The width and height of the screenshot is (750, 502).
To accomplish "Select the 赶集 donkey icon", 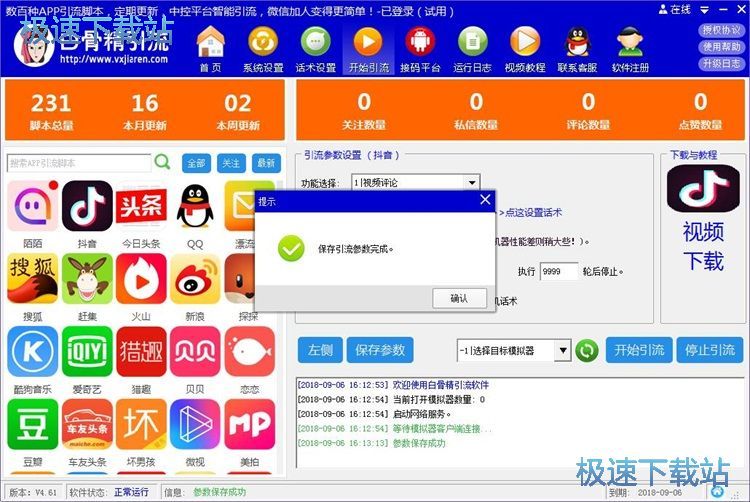I will [87, 279].
